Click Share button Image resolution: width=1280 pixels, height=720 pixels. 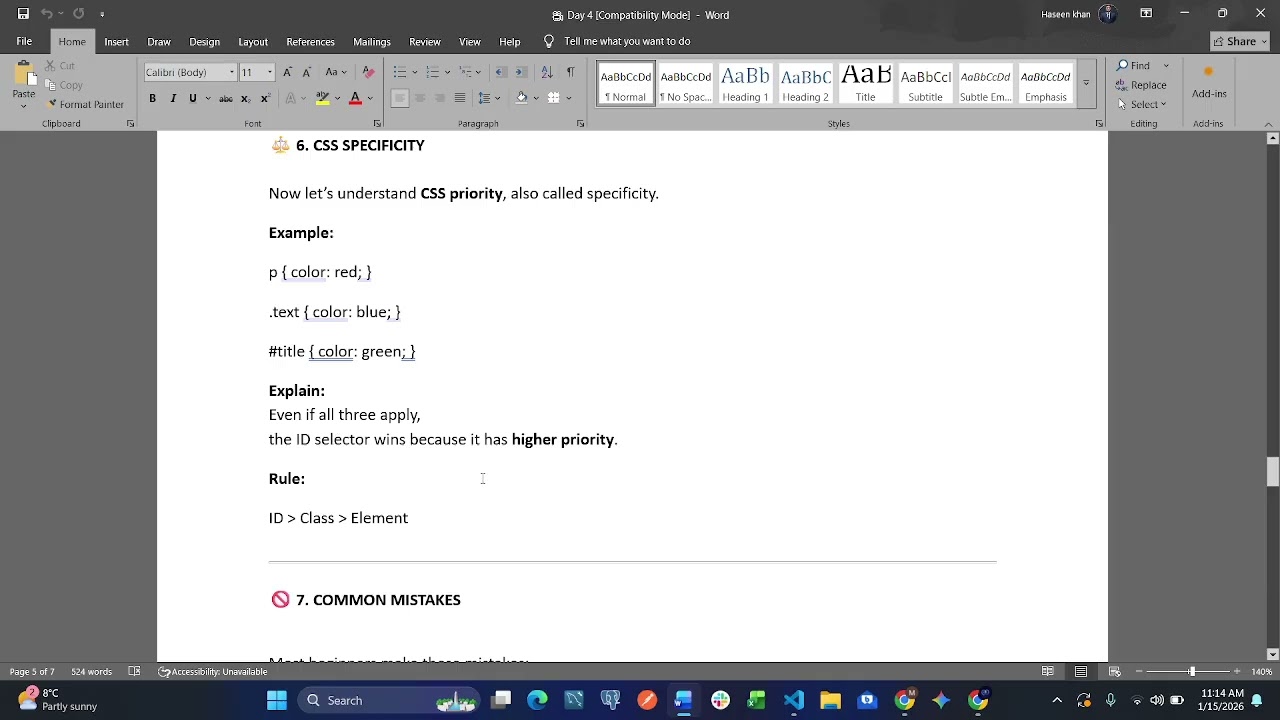(x=1240, y=41)
